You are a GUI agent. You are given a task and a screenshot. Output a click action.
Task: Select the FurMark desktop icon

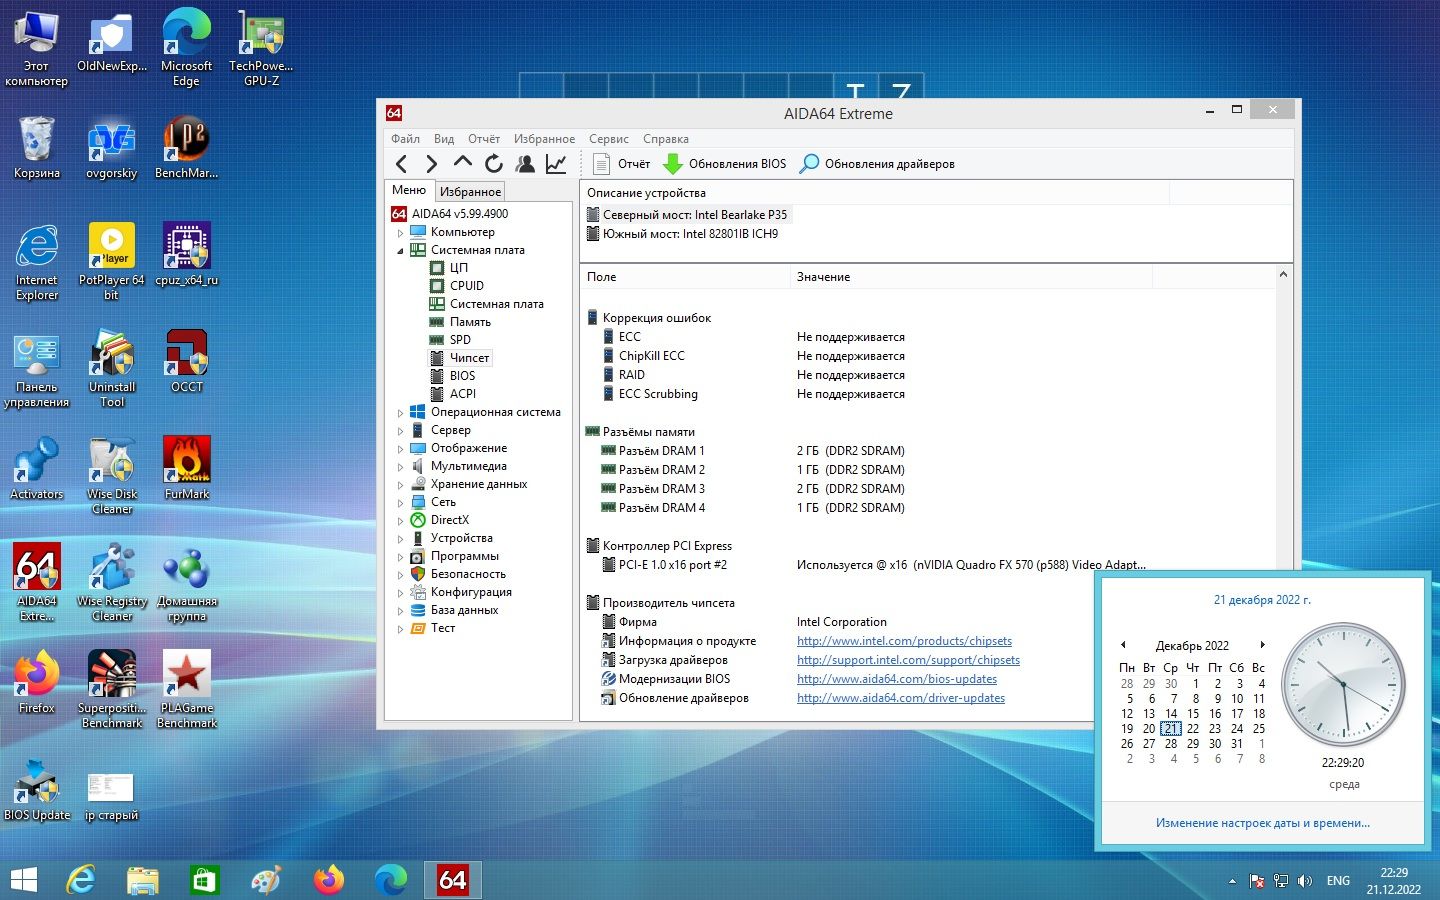187,468
